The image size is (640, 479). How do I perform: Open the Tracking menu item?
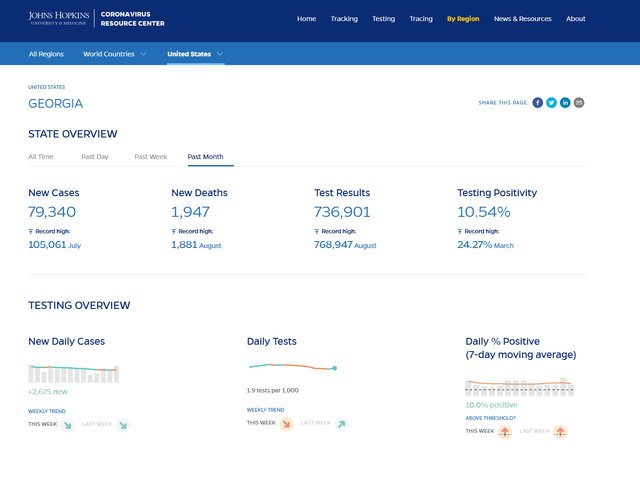pyautogui.click(x=344, y=19)
